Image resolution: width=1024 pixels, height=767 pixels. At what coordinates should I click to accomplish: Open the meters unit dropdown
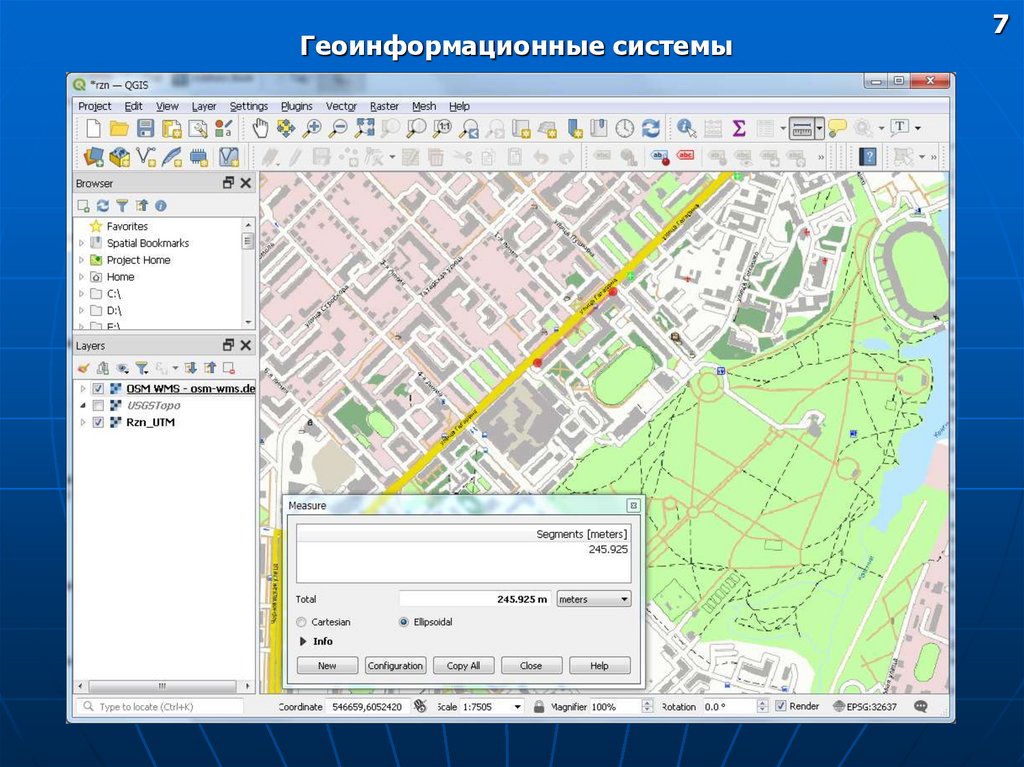click(x=594, y=599)
